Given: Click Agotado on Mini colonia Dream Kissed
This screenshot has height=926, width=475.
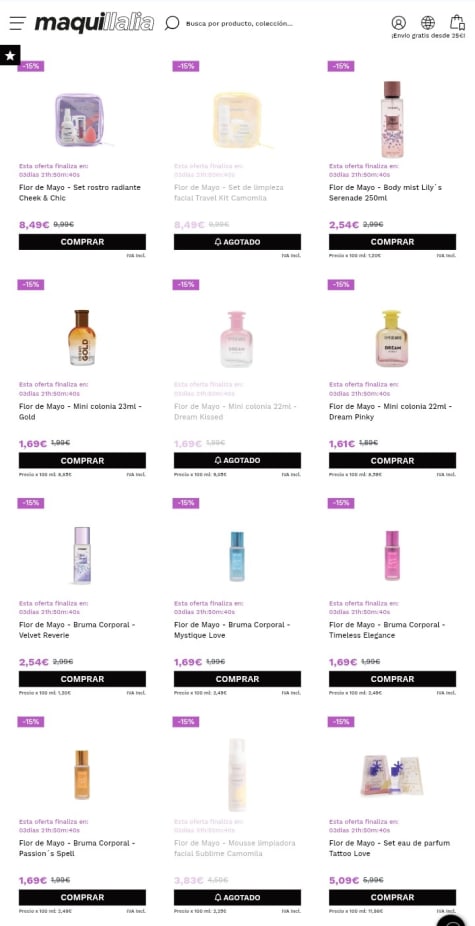Looking at the screenshot, I should [x=237, y=460].
